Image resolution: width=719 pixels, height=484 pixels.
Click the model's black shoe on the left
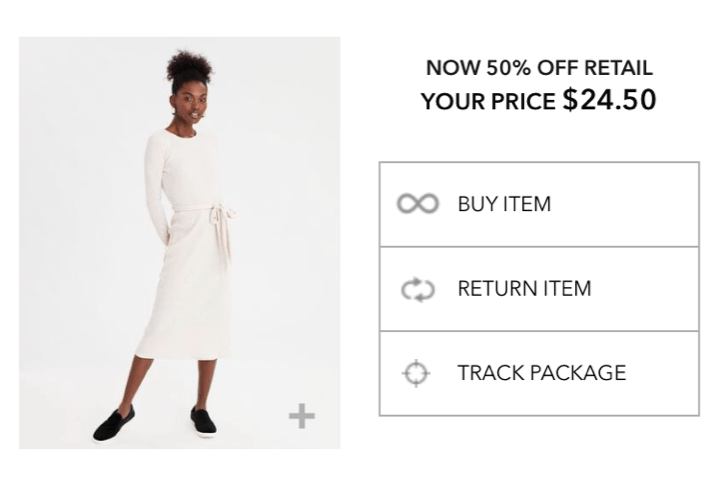pos(114,424)
